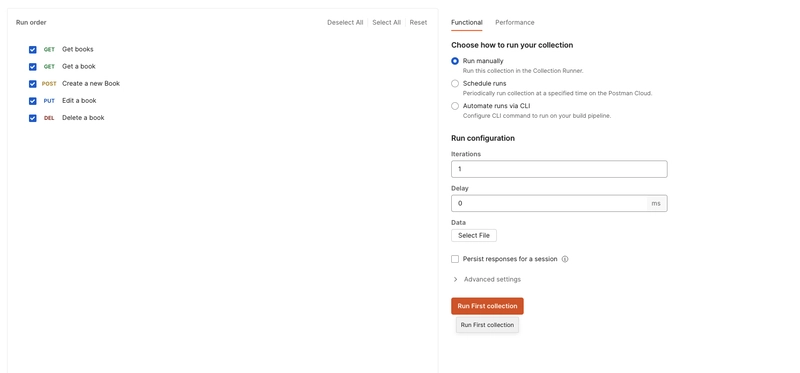Switch to the Performance tab

[515, 22]
